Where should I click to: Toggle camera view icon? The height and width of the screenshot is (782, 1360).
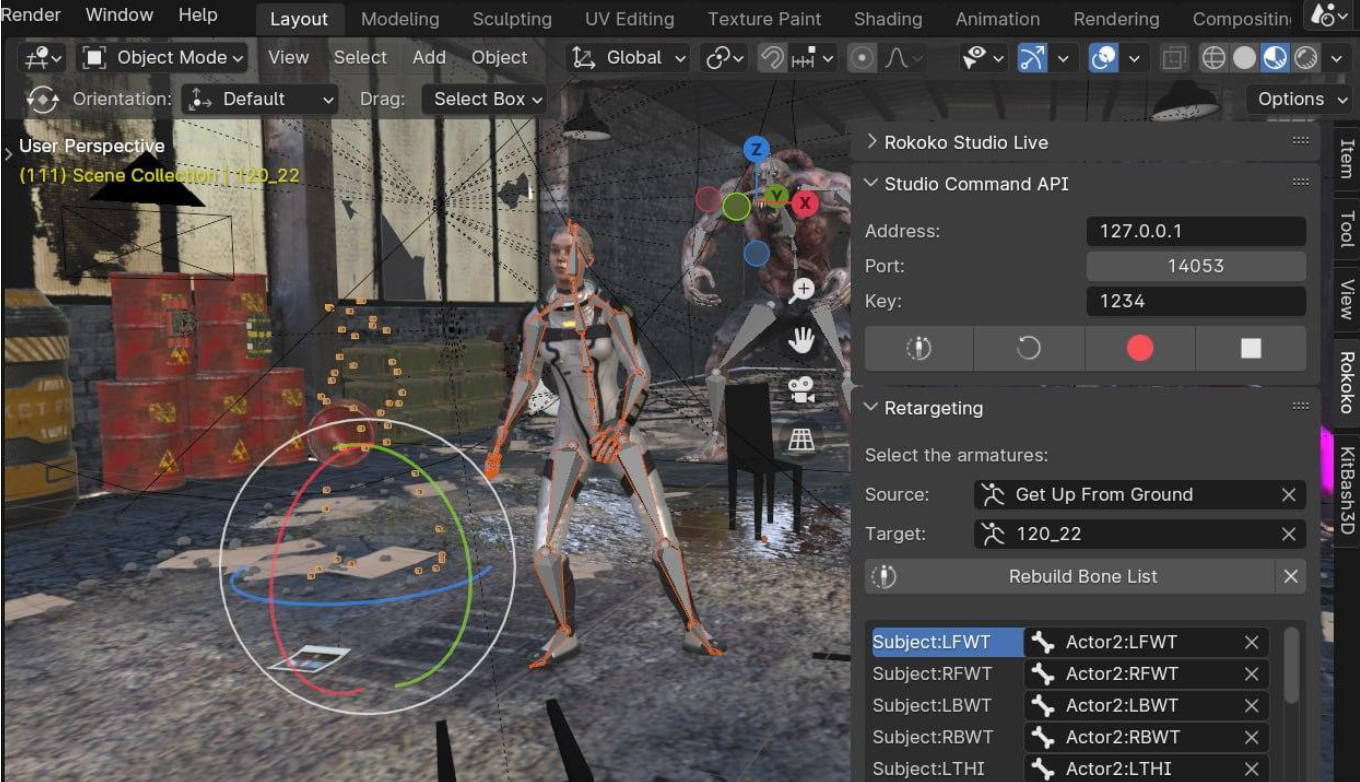pos(802,390)
